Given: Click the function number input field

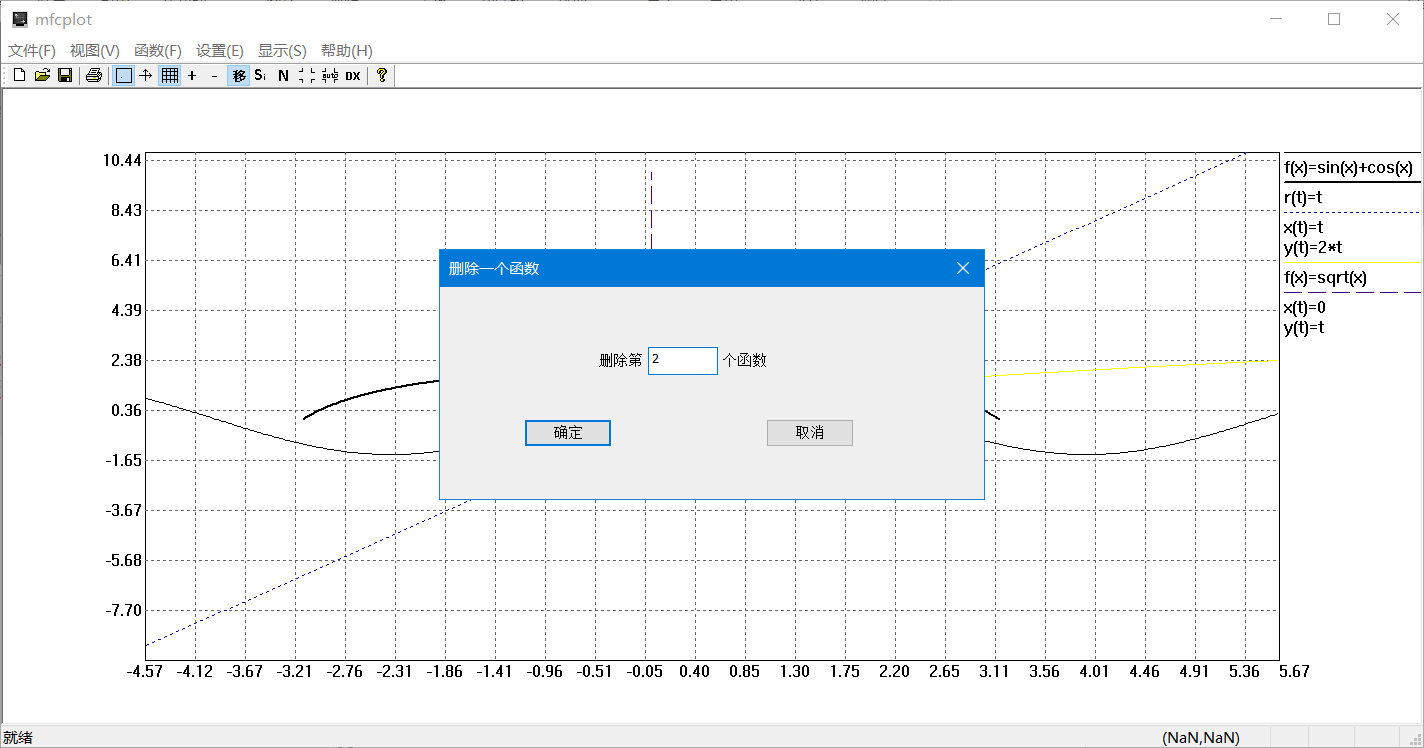Looking at the screenshot, I should point(683,361).
